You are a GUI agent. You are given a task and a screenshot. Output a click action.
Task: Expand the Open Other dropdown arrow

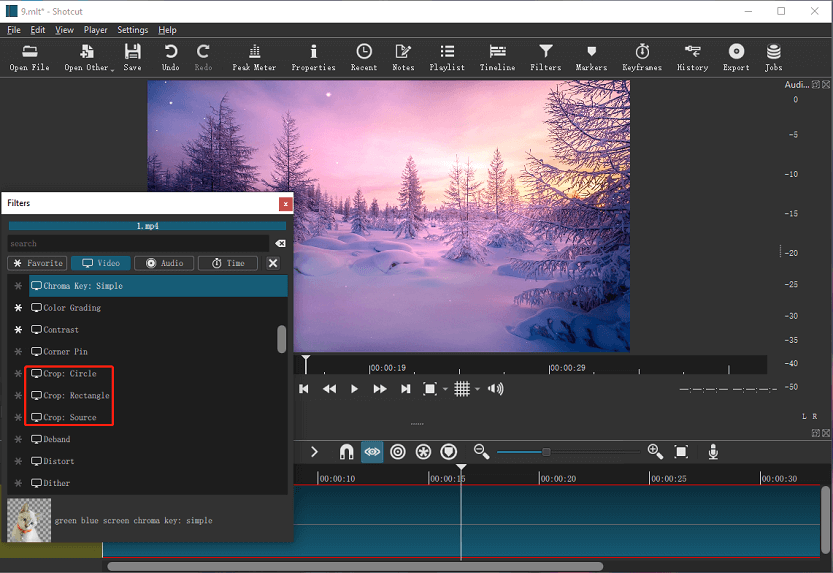[x=112, y=69]
